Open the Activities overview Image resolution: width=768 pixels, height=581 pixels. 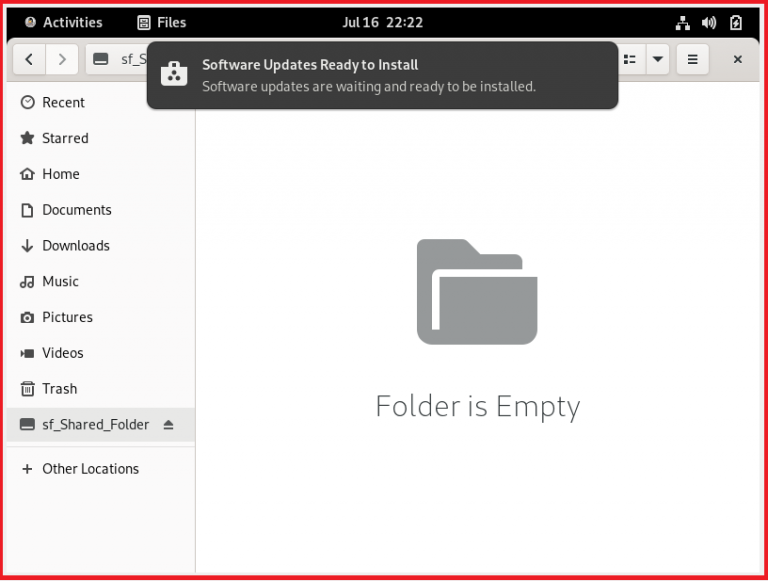[63, 22]
